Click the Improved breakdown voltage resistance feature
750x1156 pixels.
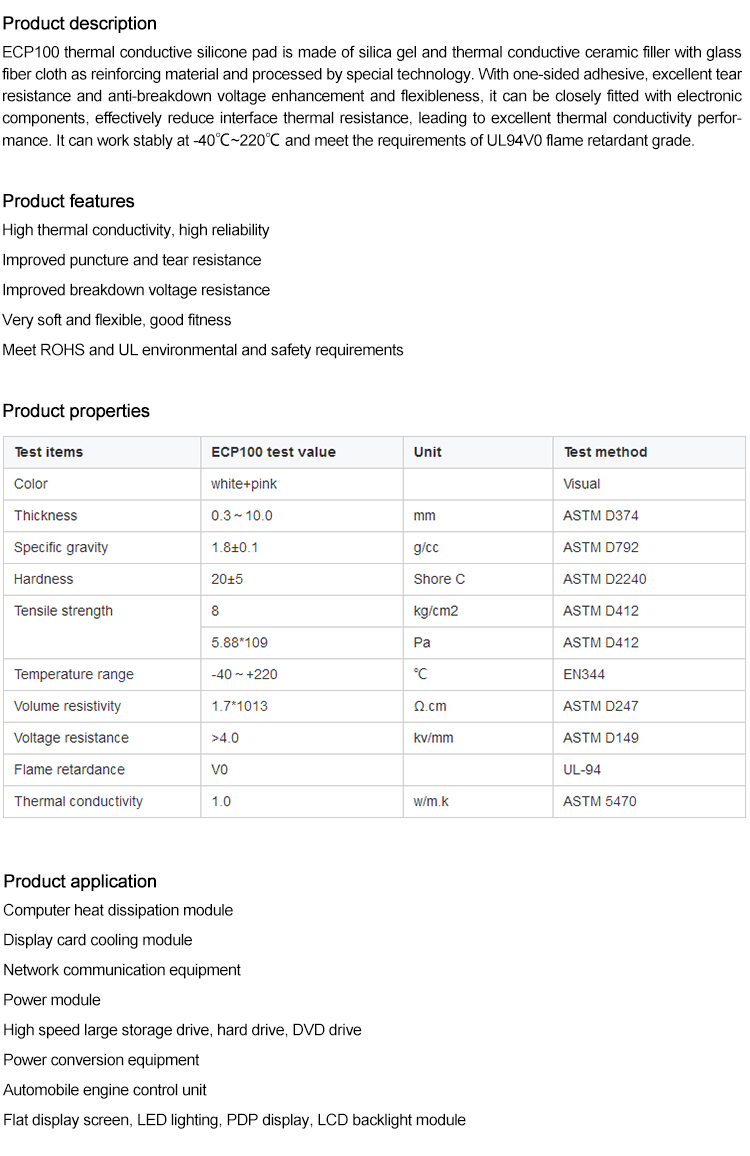[x=136, y=290]
